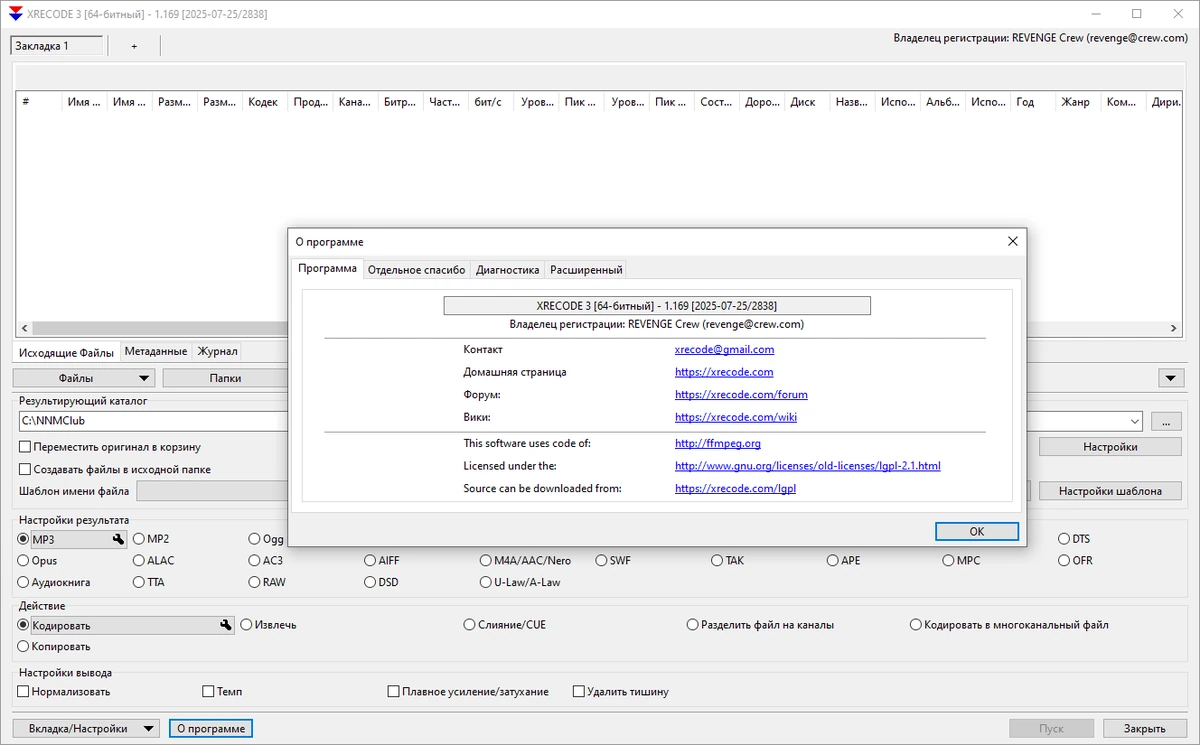Open the gnu.org lgpl-2.1 license link
The height and width of the screenshot is (745, 1200).
(807, 466)
